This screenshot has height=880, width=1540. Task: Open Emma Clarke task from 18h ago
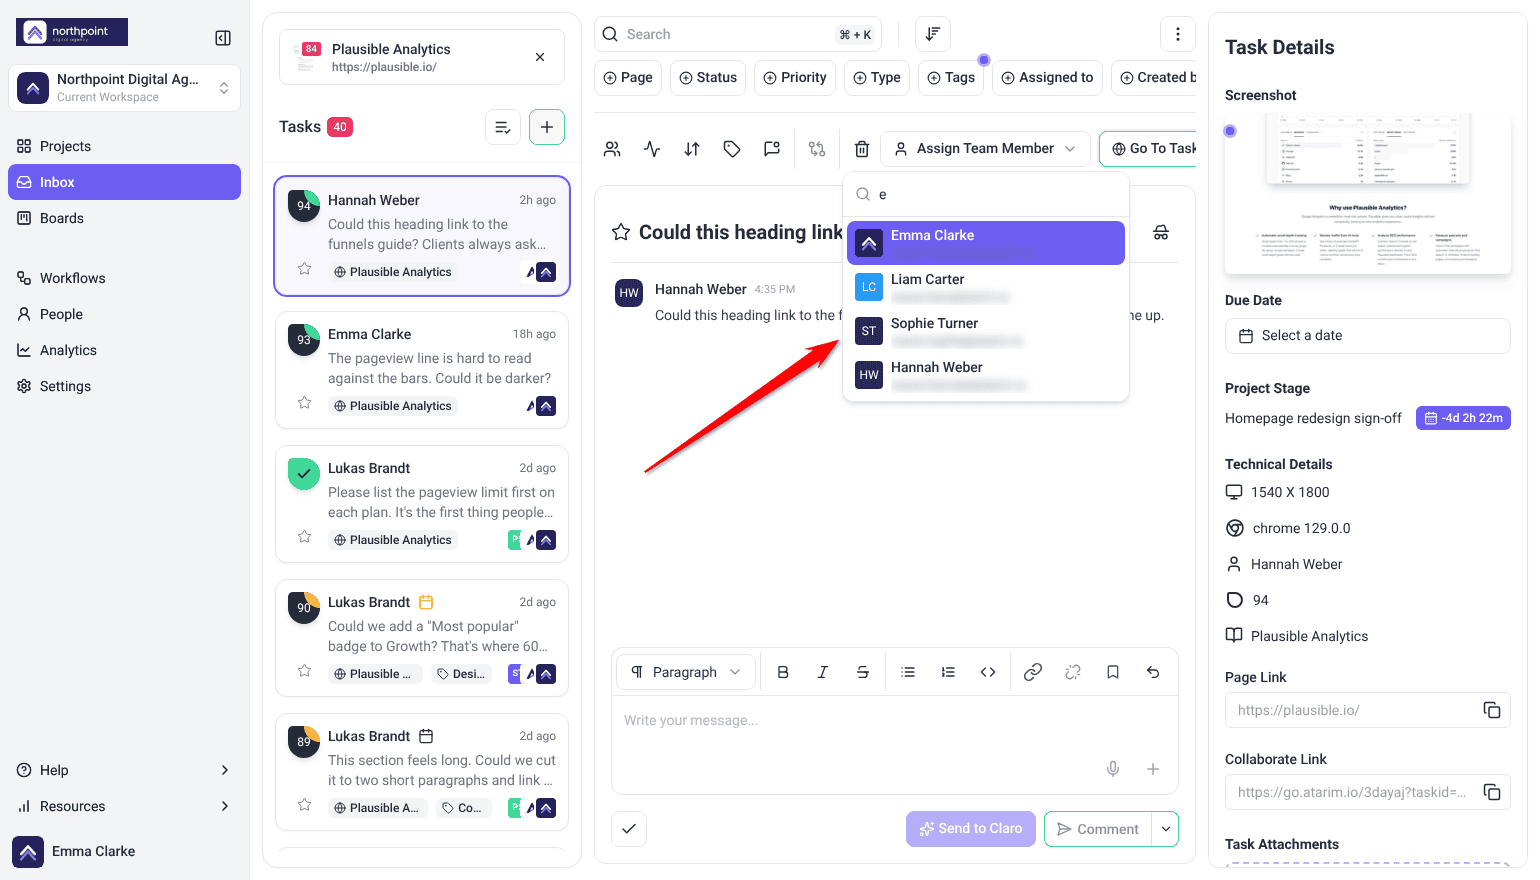[422, 370]
